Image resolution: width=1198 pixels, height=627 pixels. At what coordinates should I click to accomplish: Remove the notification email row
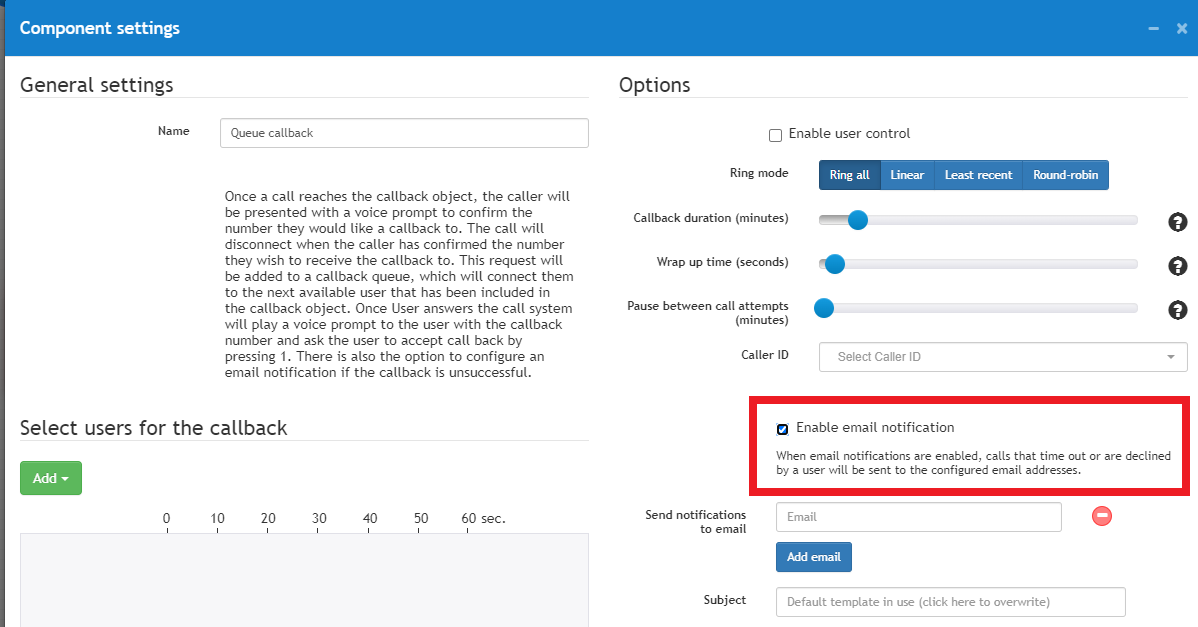(1102, 516)
